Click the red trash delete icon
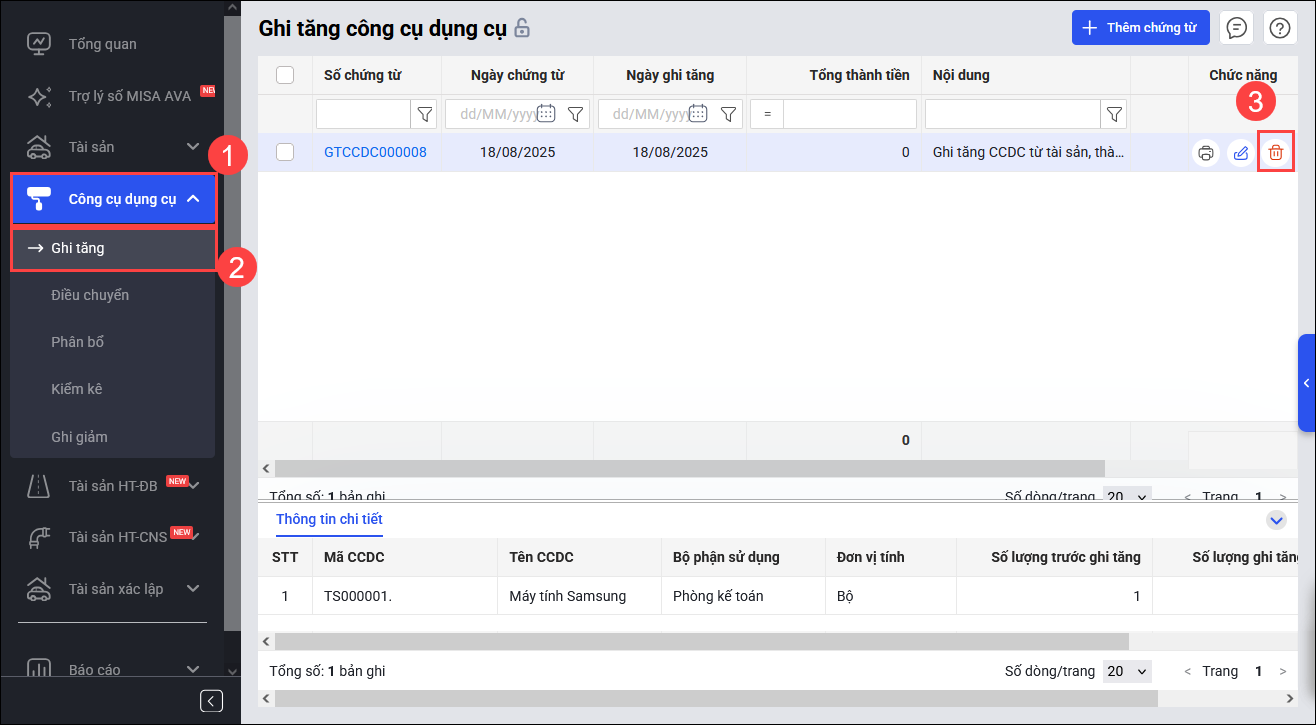The width and height of the screenshot is (1316, 725). click(x=1276, y=153)
